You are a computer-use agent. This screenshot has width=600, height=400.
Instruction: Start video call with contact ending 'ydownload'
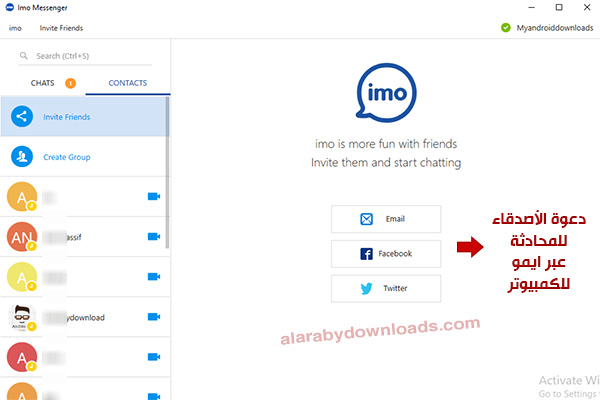tap(154, 317)
